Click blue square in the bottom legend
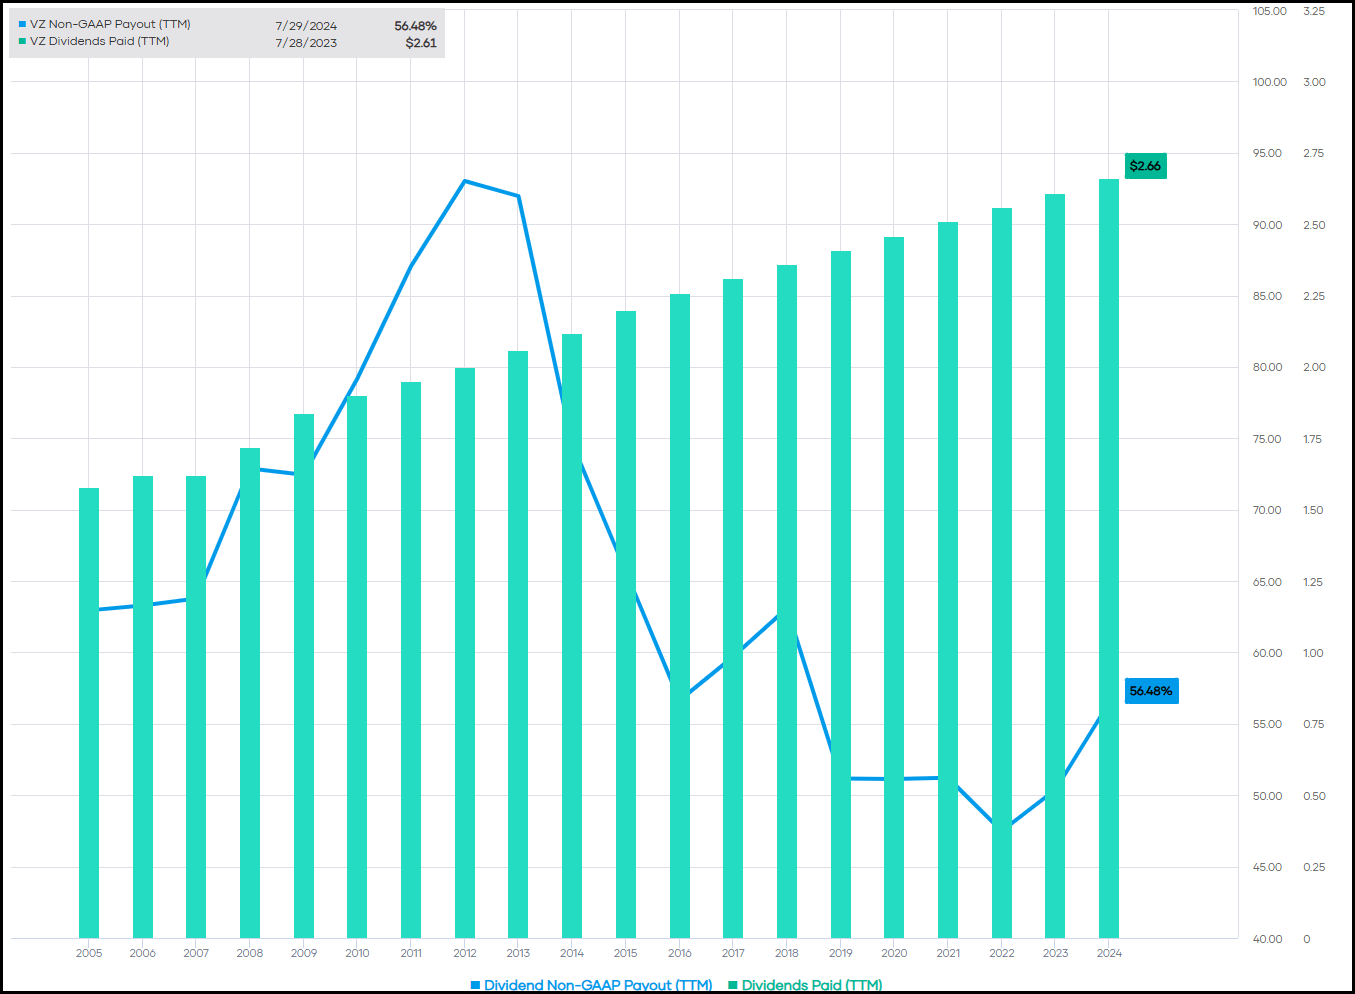The height and width of the screenshot is (994, 1355). (475, 985)
